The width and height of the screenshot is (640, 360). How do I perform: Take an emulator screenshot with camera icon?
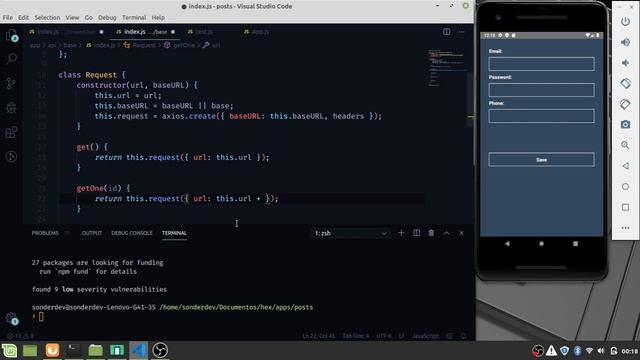coord(625,124)
